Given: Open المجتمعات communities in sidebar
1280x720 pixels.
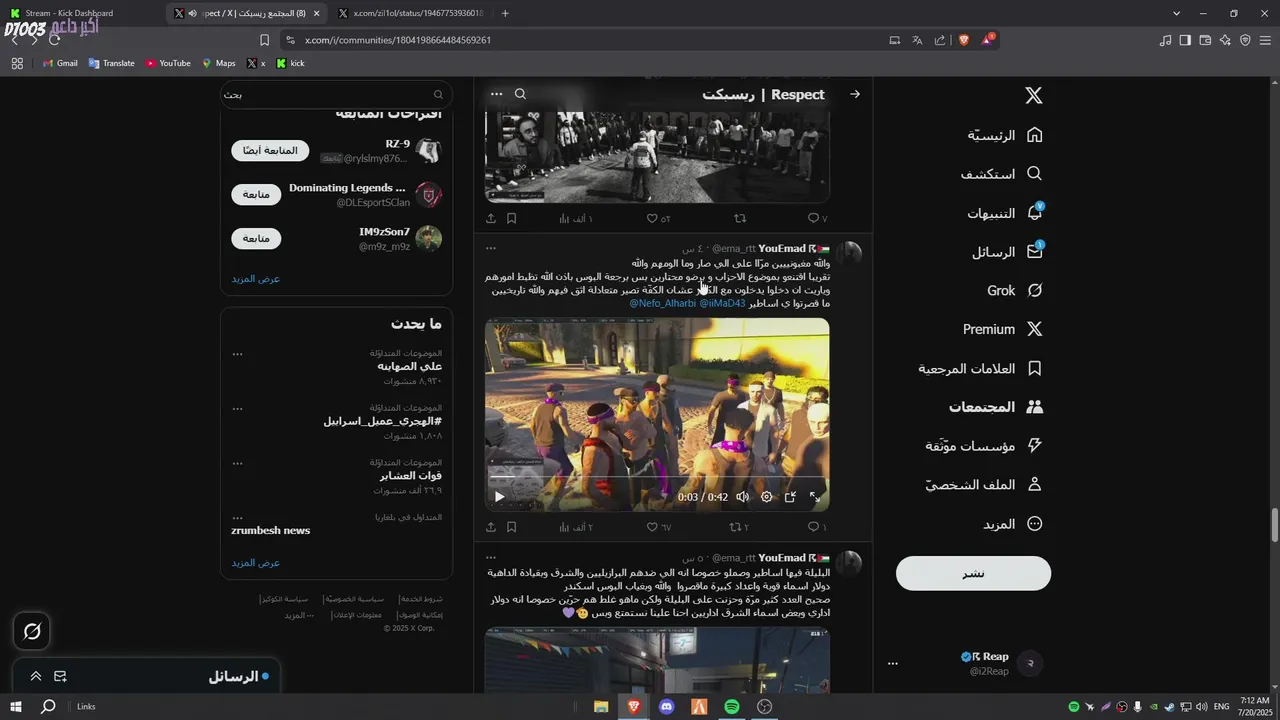Looking at the screenshot, I should pos(996,407).
